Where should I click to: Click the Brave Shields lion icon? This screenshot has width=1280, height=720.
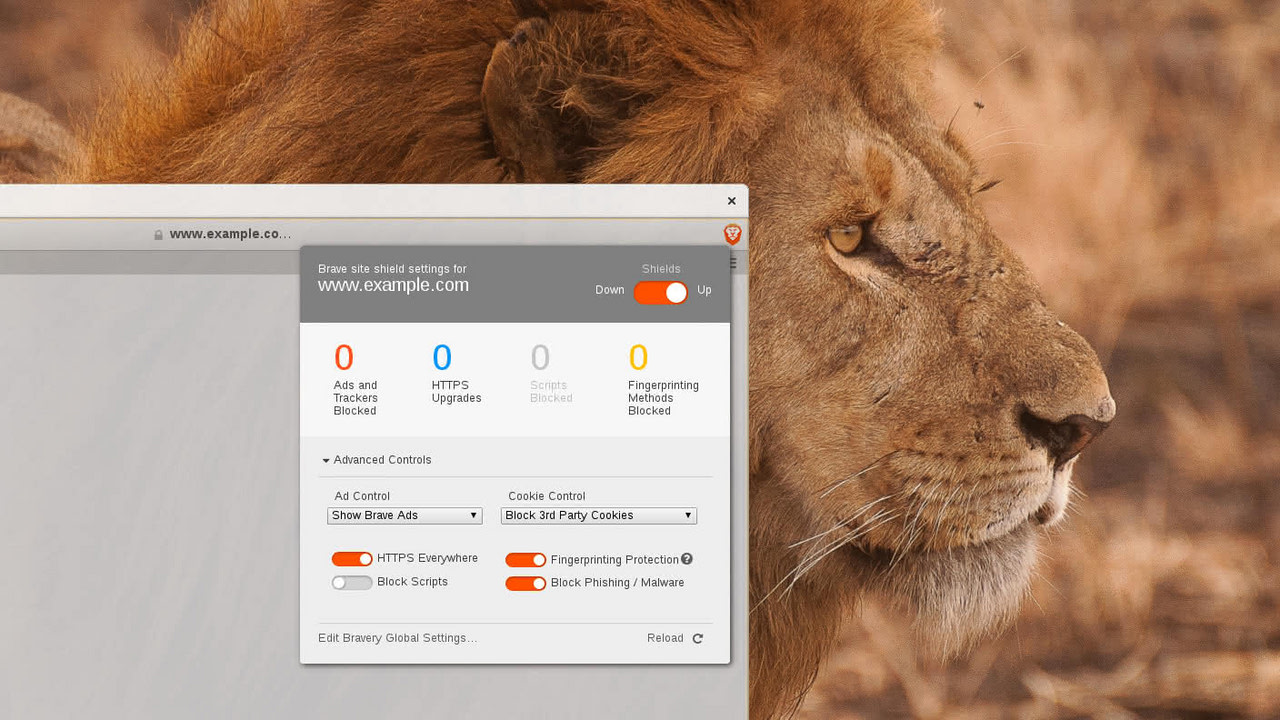pyautogui.click(x=732, y=233)
